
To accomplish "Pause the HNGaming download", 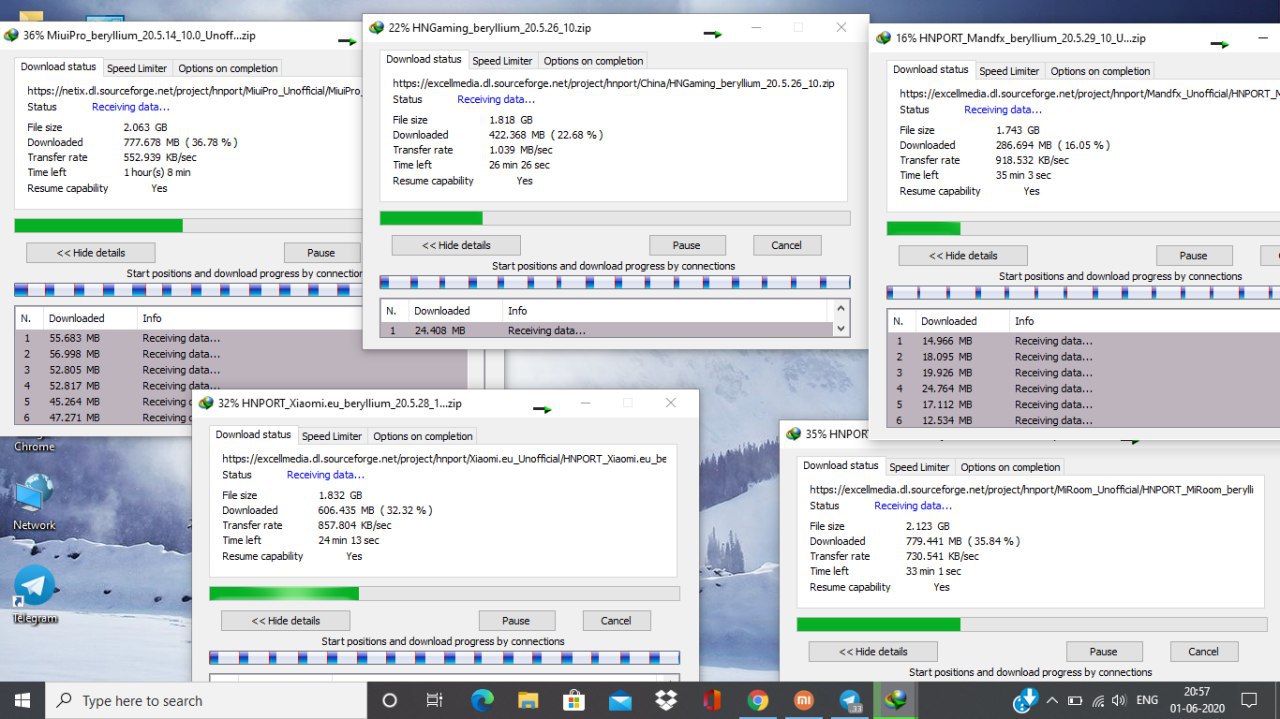I will coord(686,245).
